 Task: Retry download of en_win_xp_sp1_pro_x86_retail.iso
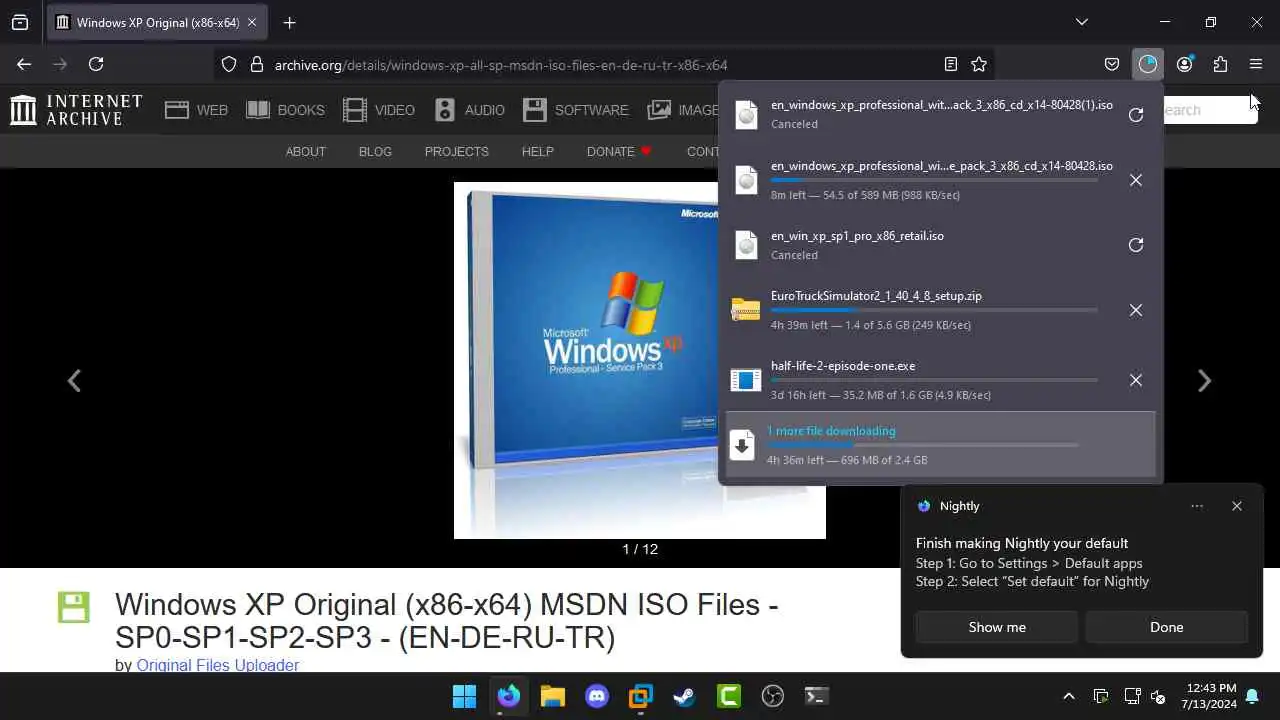tap(1136, 245)
